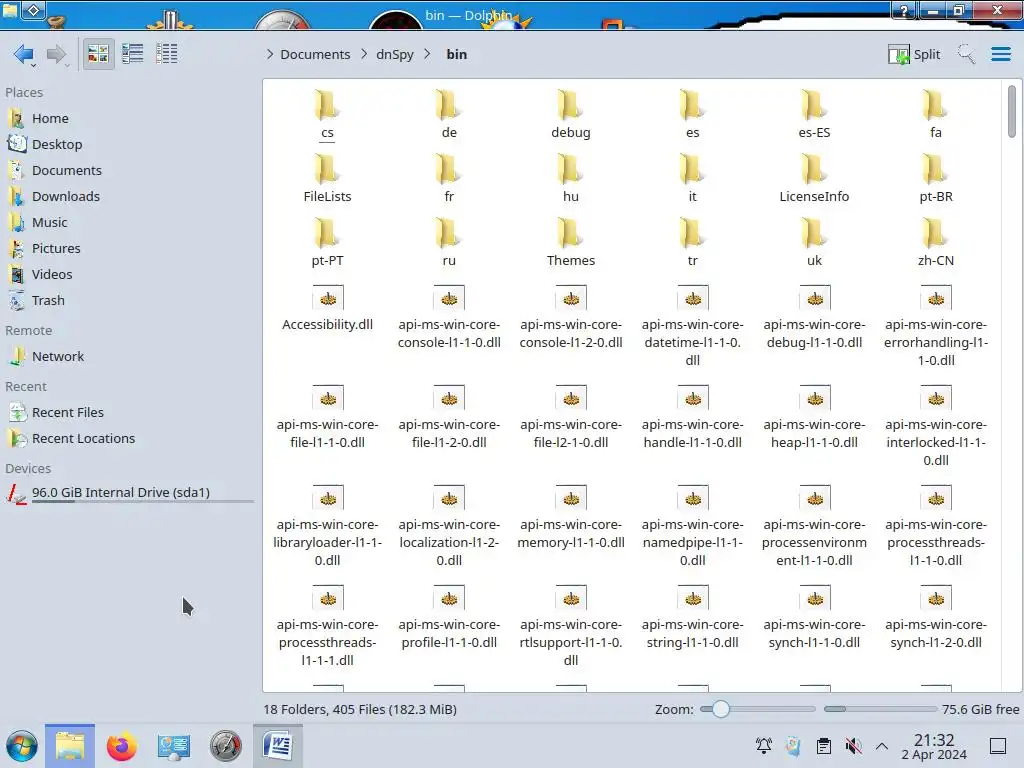Click api-ms-win-core-debug-l1-1-0.dll filename text
Viewport: 1024px width, 768px height.
pyautogui.click(x=814, y=334)
